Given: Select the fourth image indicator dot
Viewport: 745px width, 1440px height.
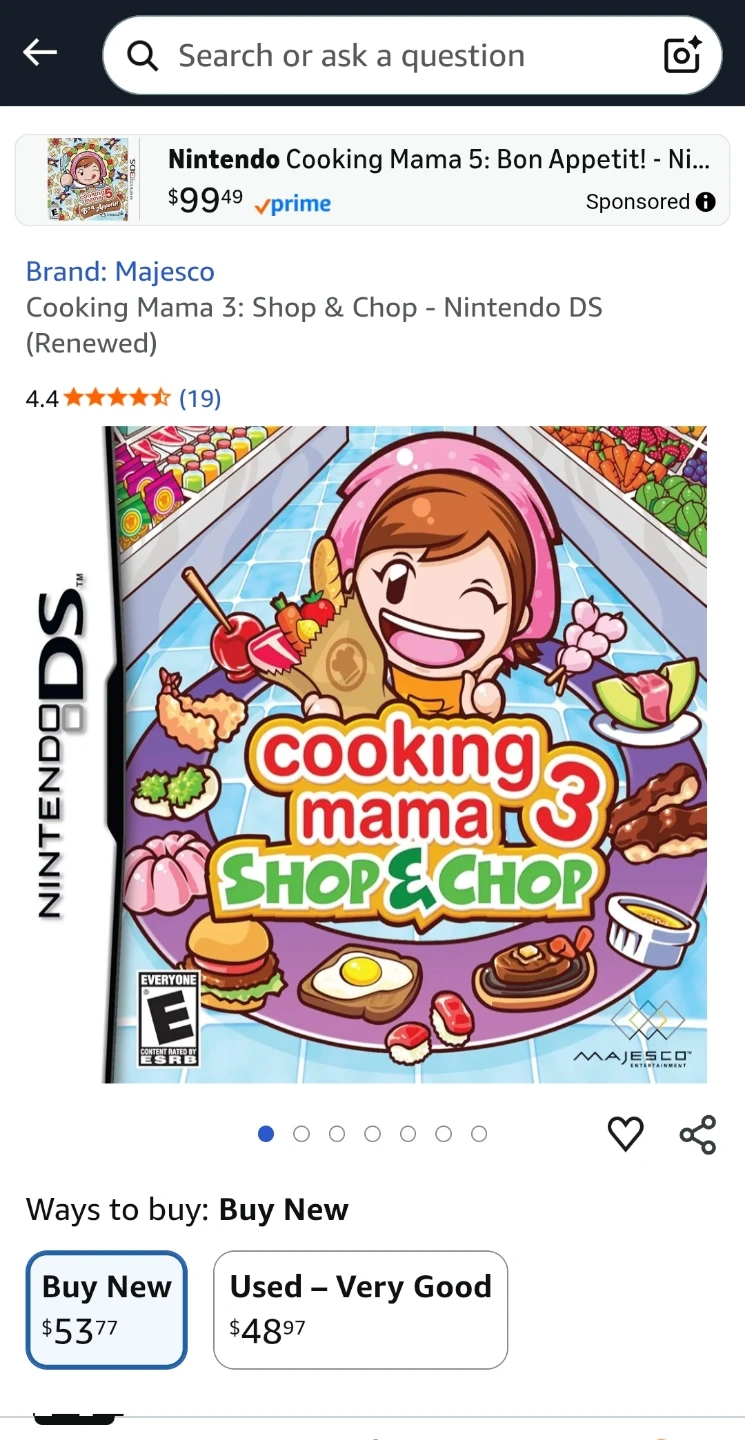Looking at the screenshot, I should click(372, 1134).
